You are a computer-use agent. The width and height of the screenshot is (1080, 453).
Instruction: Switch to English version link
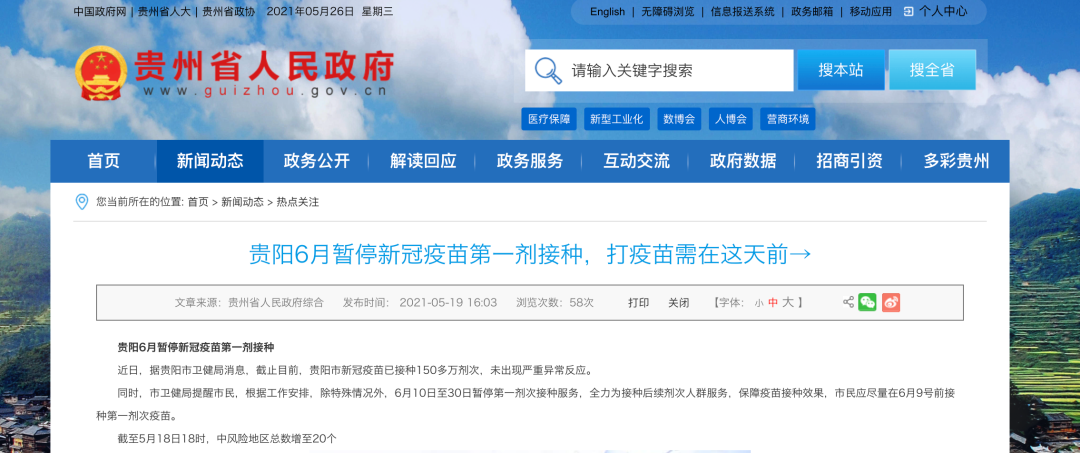[608, 12]
